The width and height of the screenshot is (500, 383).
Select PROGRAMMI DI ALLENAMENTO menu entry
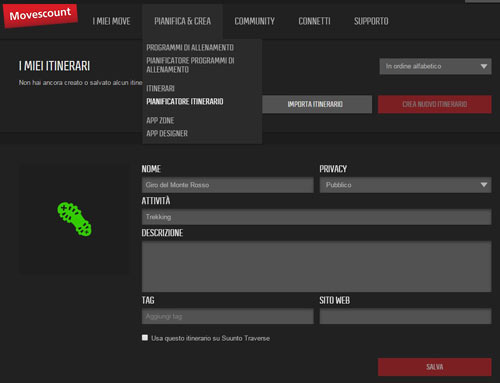(190, 48)
